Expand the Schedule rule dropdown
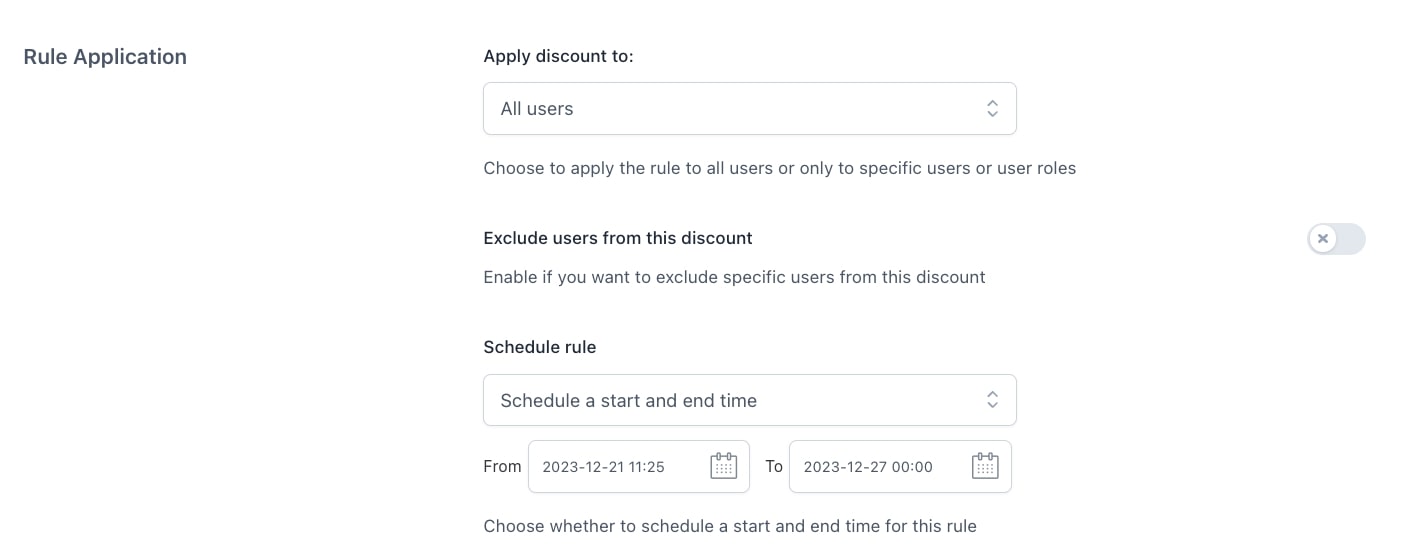Screen dimensions: 1420x558 [750, 400]
